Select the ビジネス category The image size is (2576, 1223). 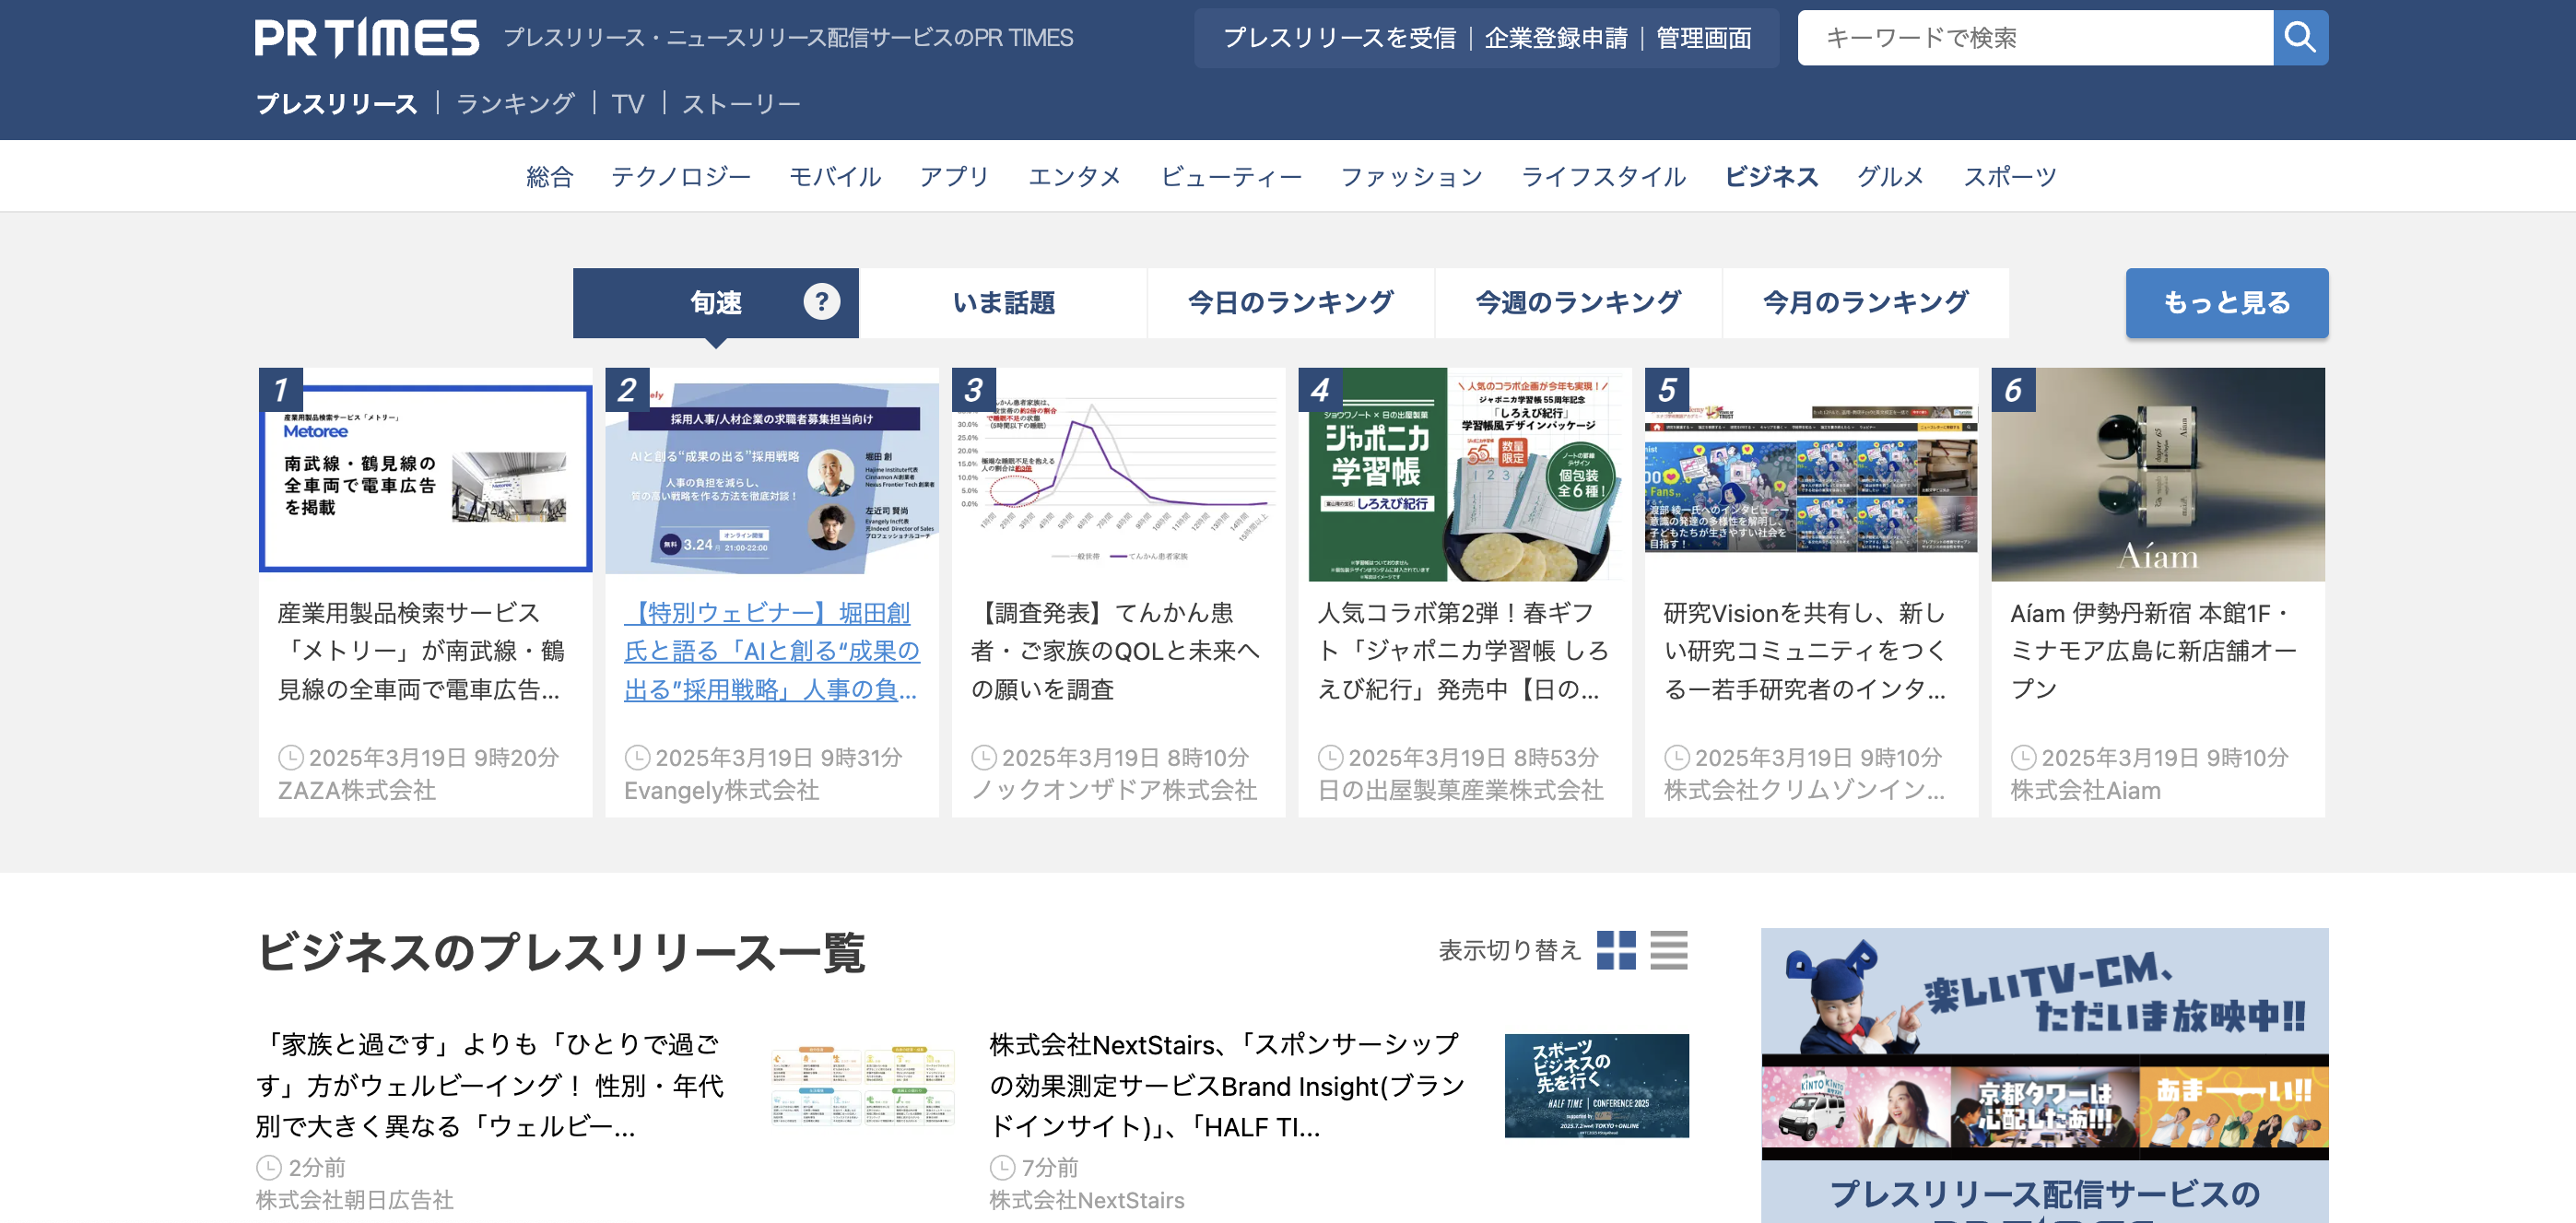1771,177
